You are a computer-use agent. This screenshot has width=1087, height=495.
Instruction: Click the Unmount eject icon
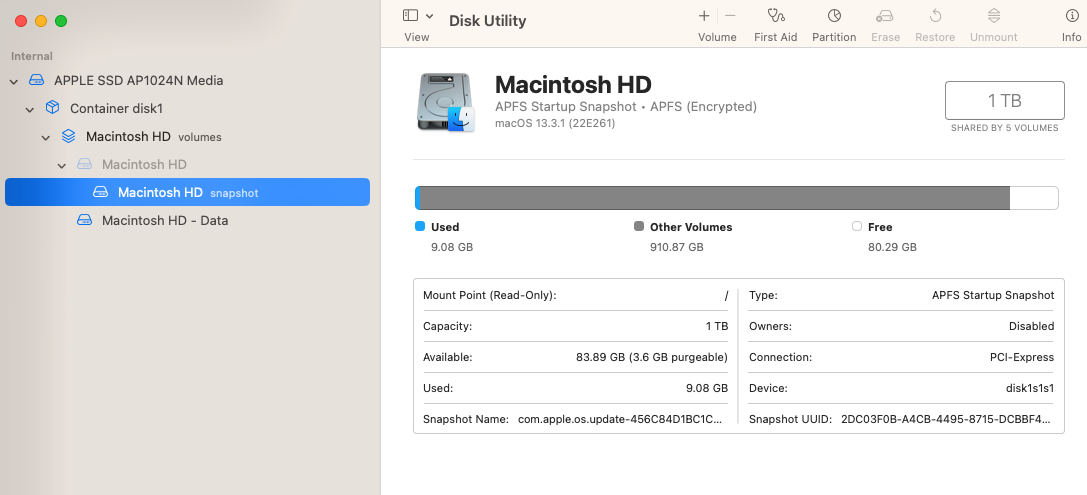click(x=993, y=15)
